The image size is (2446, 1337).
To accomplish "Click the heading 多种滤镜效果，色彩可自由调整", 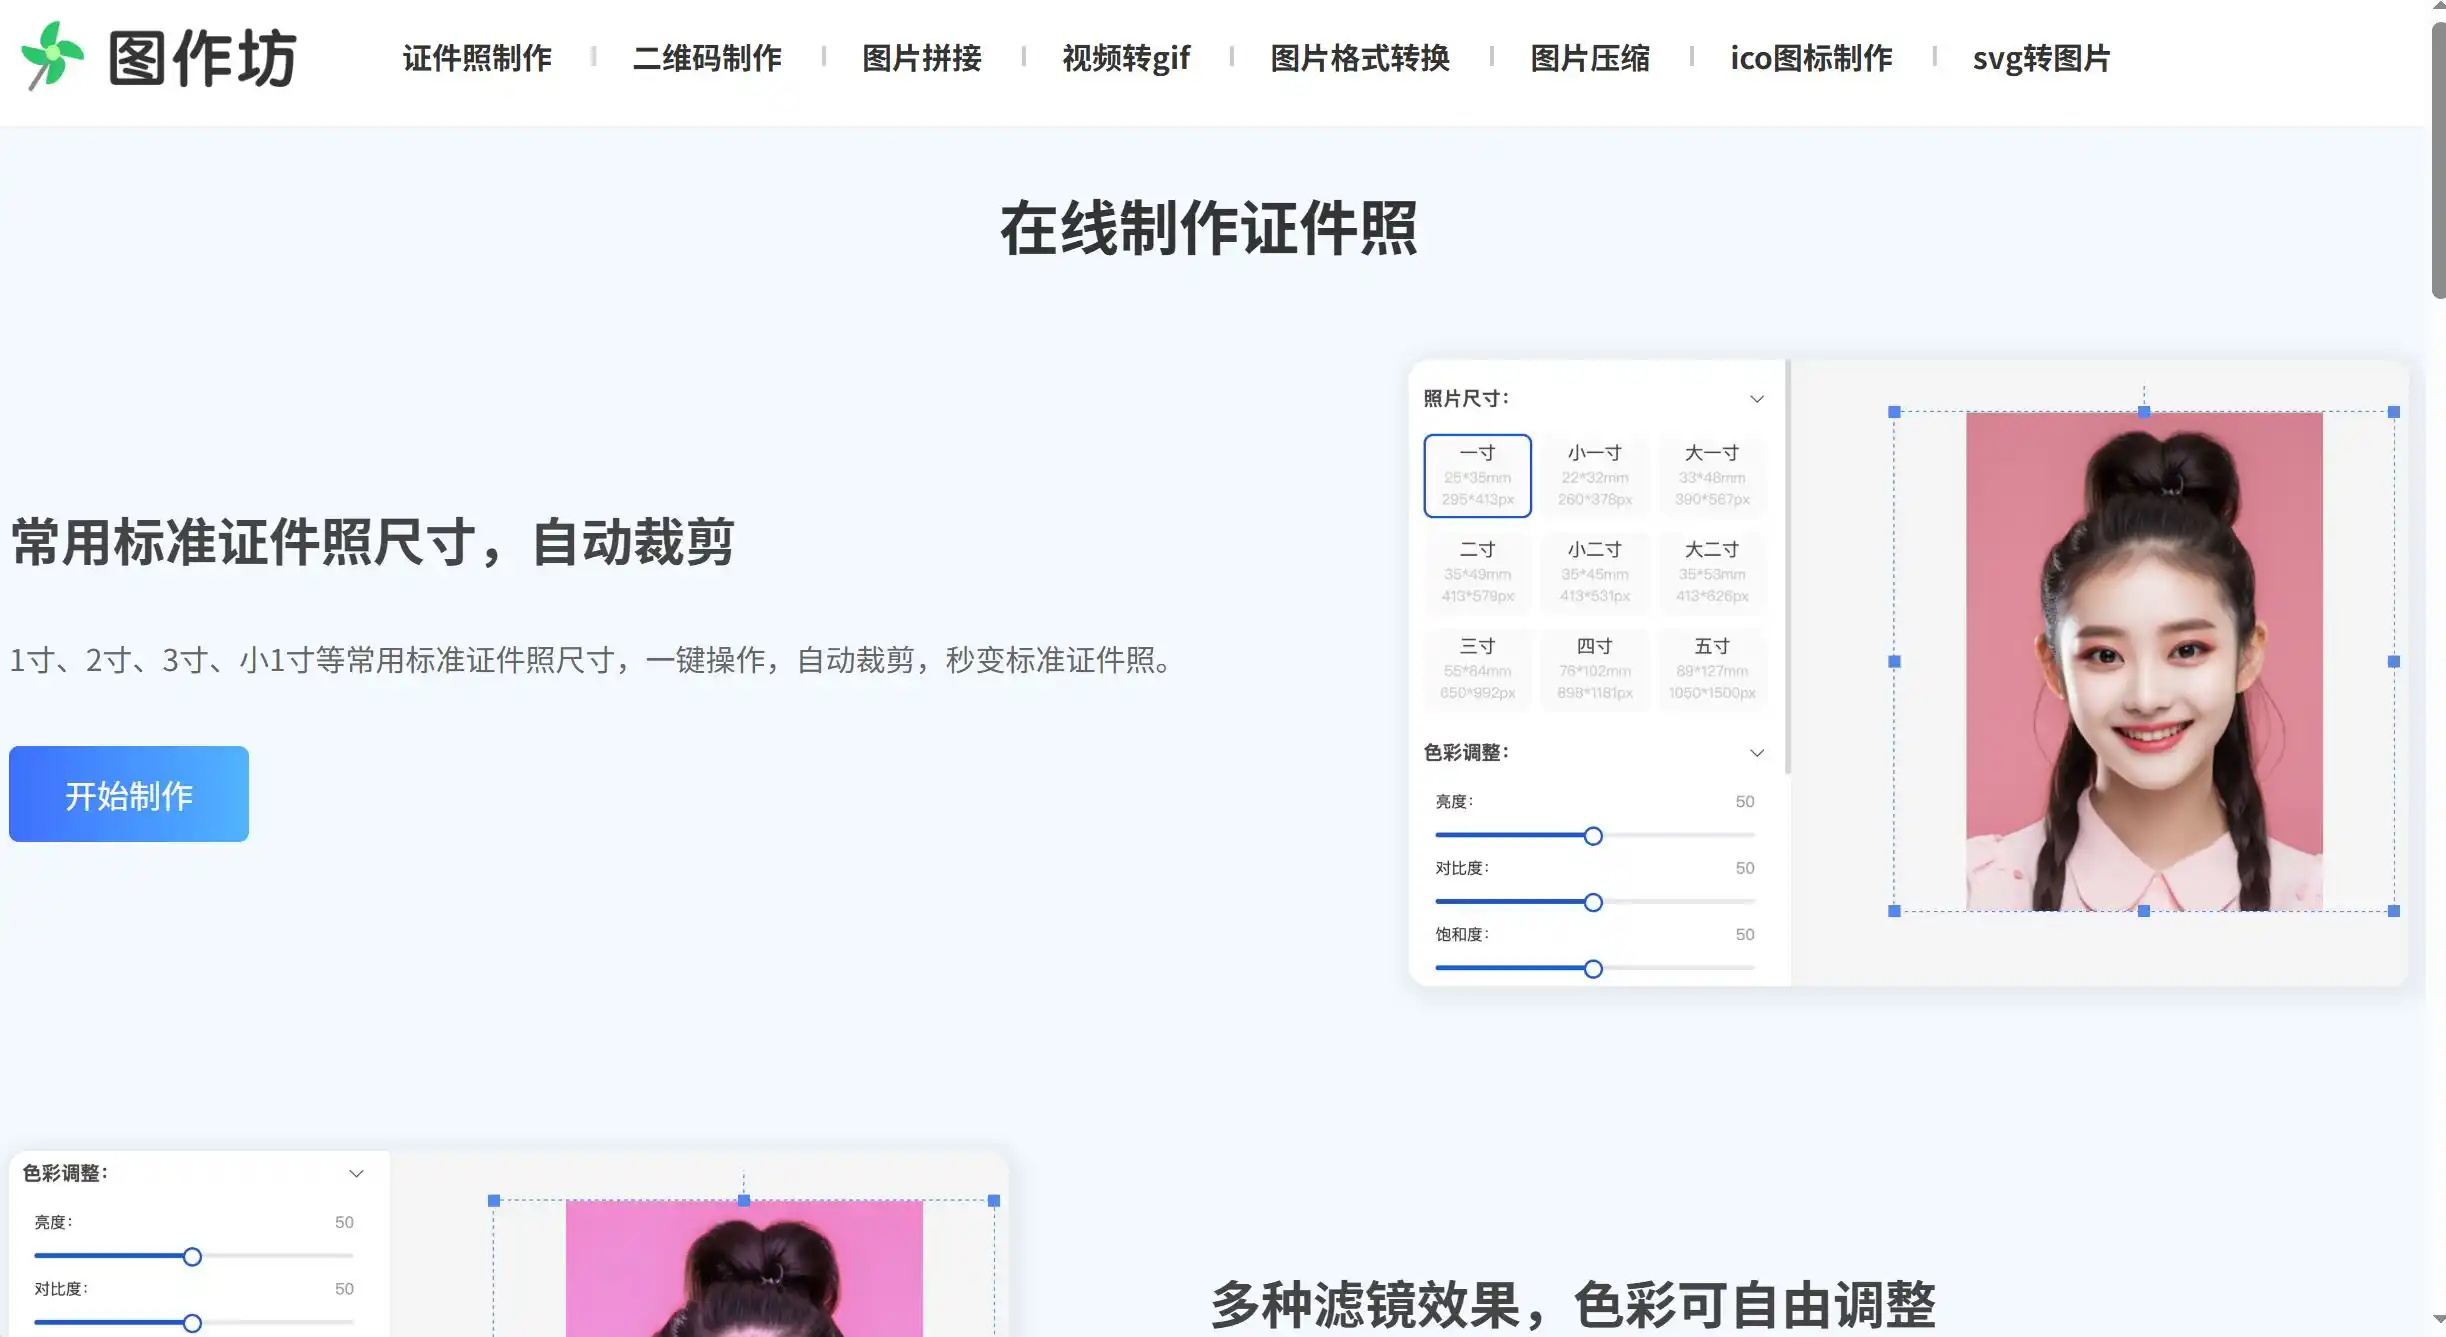I will 1573,1305.
